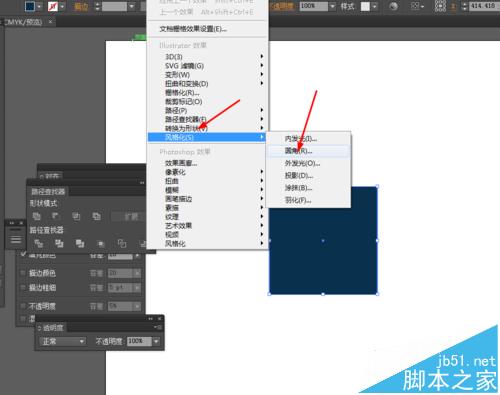Choose 投影(D)... drop shadow option
500x395 pixels.
tap(308, 176)
